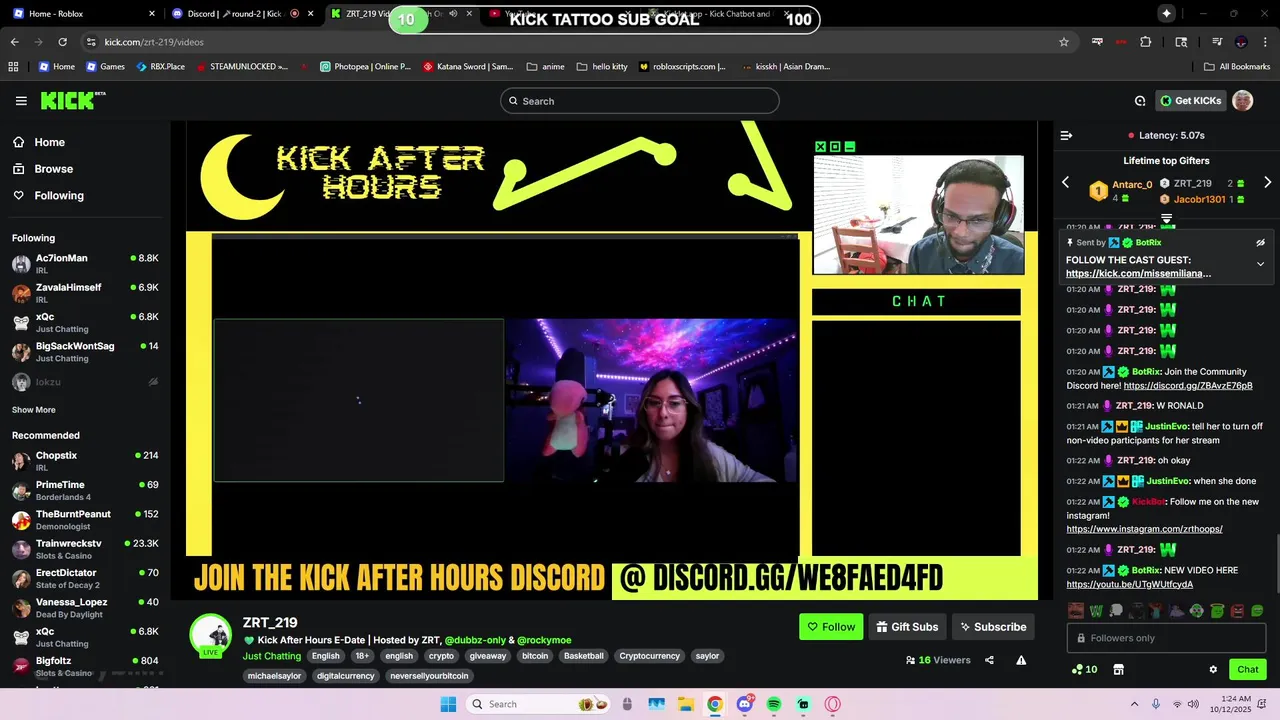Pick the angry red face emote
Viewport: 1280px width, 720px height.
click(1238, 611)
